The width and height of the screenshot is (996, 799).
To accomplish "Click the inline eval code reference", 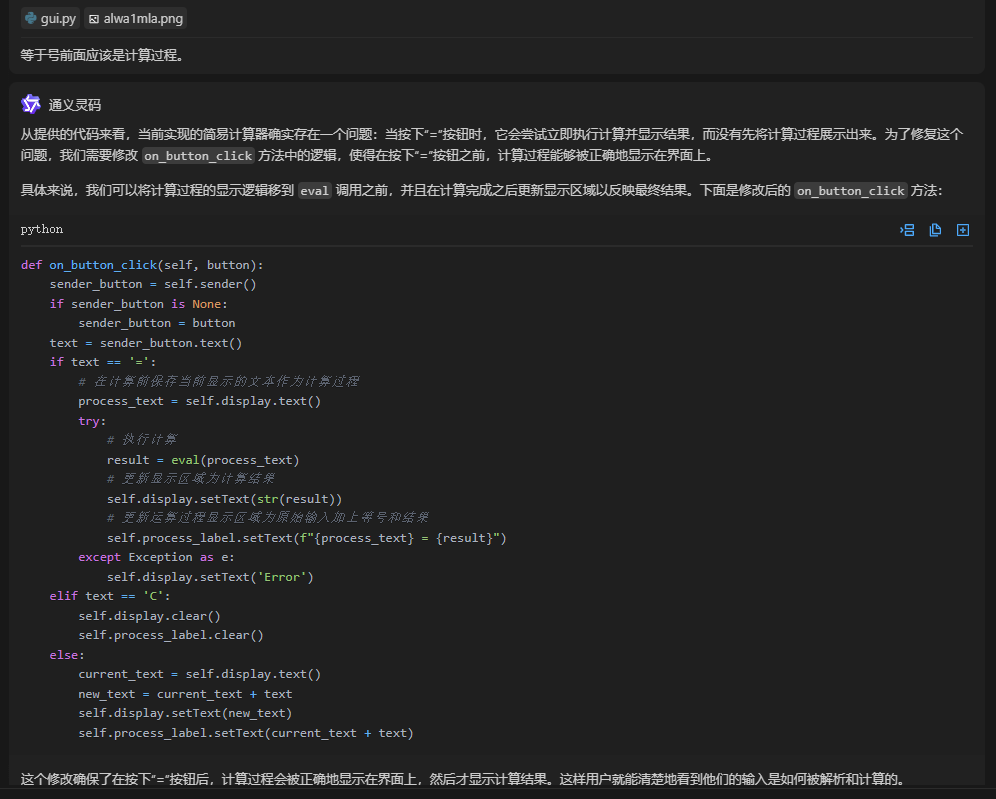I will point(315,191).
